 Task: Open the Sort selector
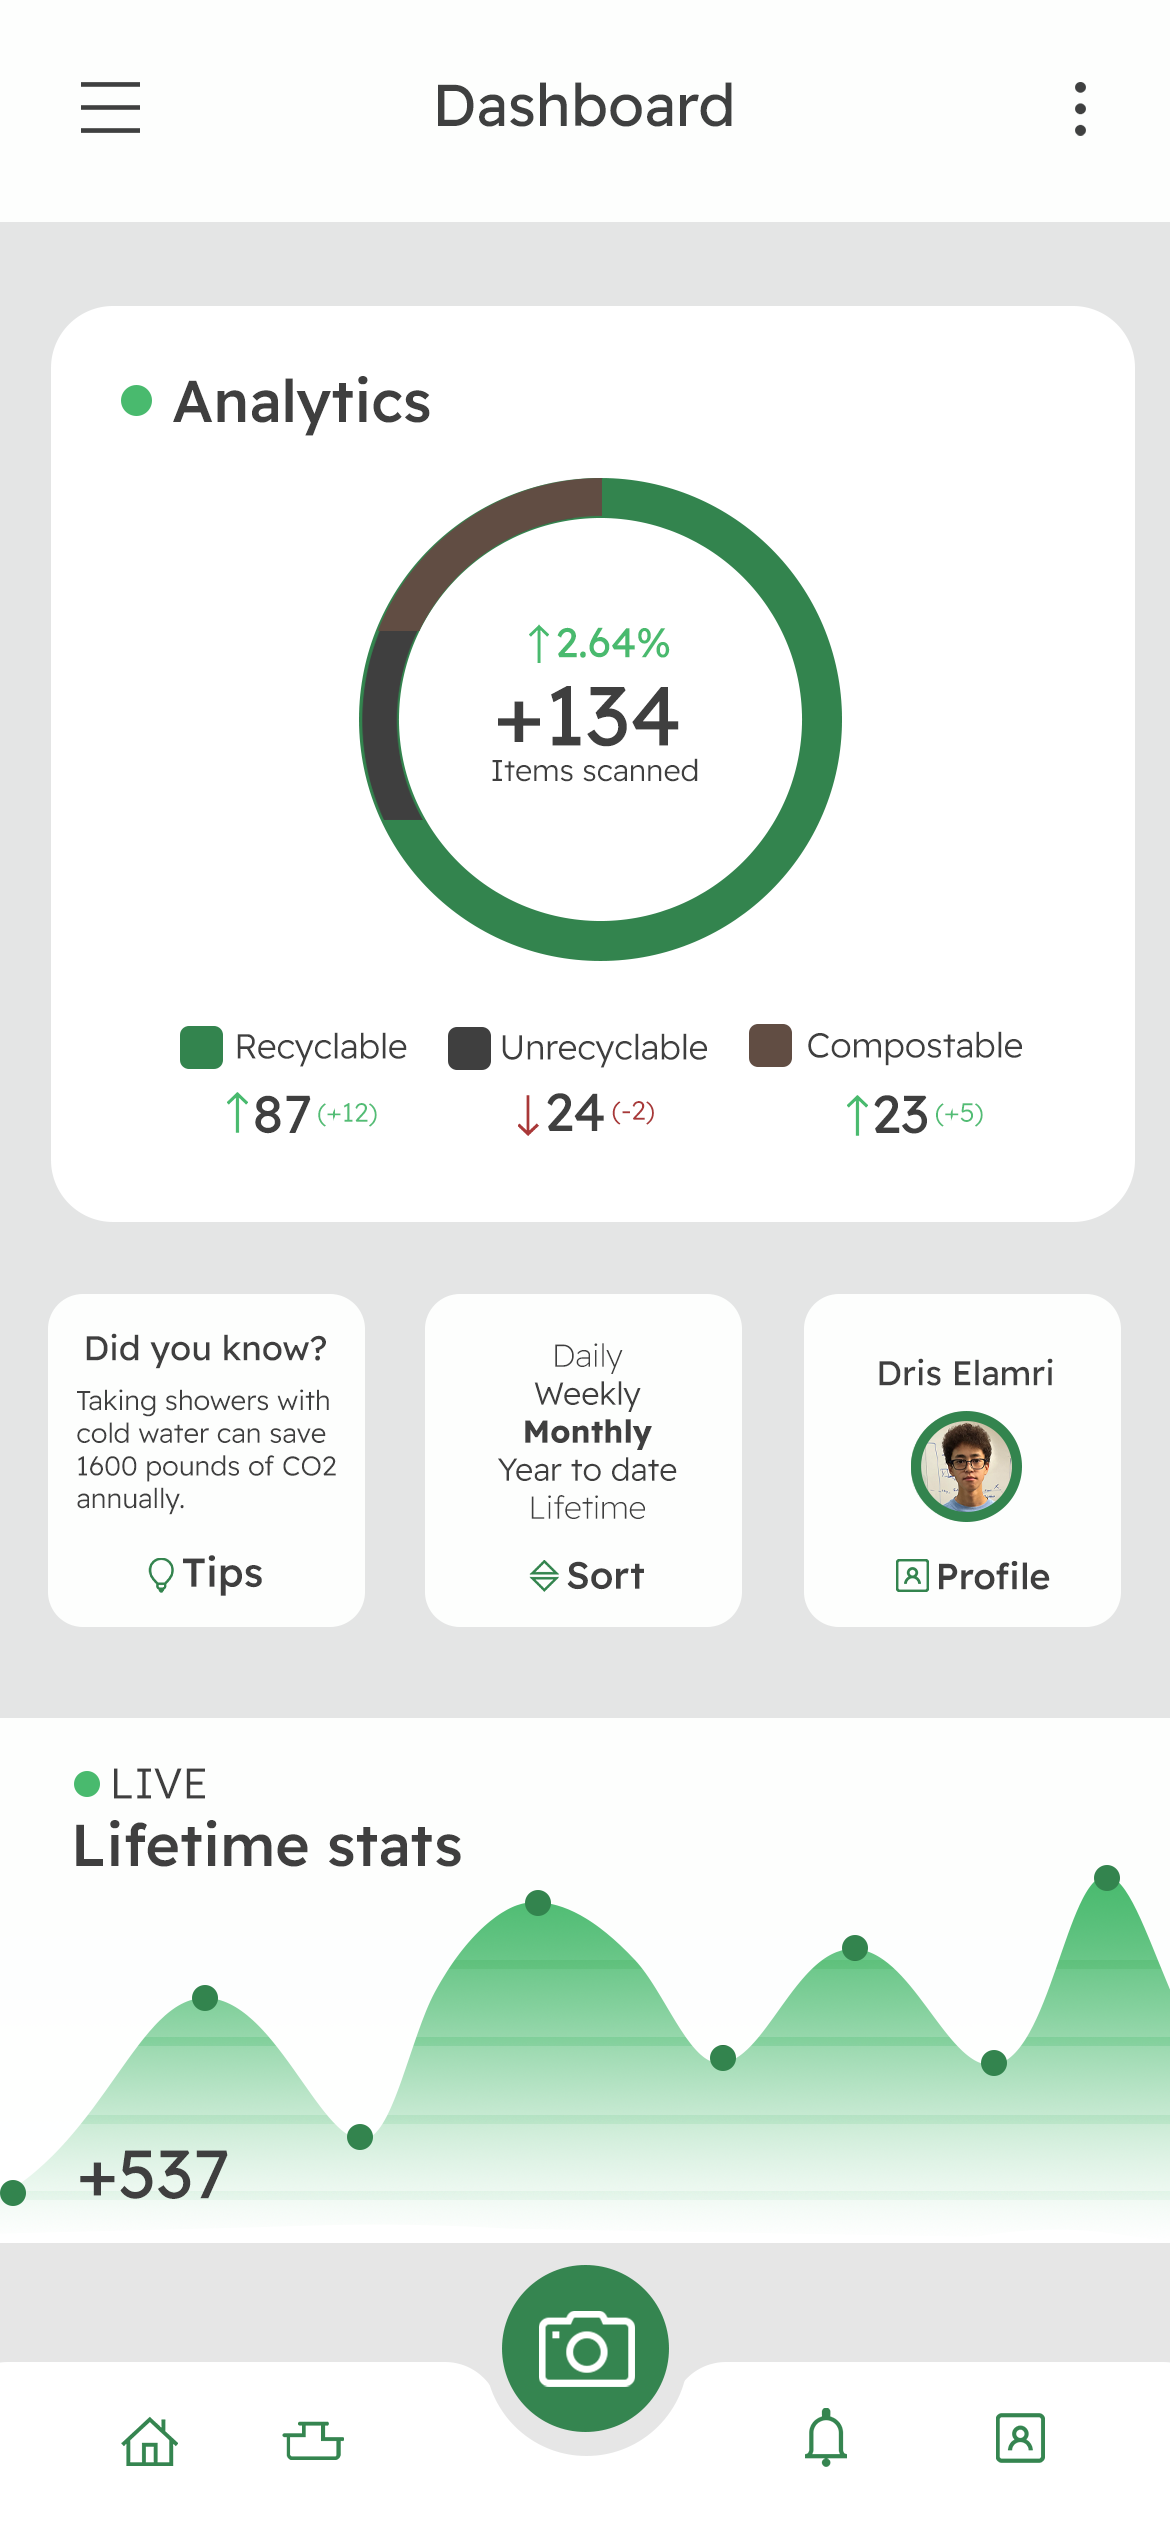pos(587,1576)
